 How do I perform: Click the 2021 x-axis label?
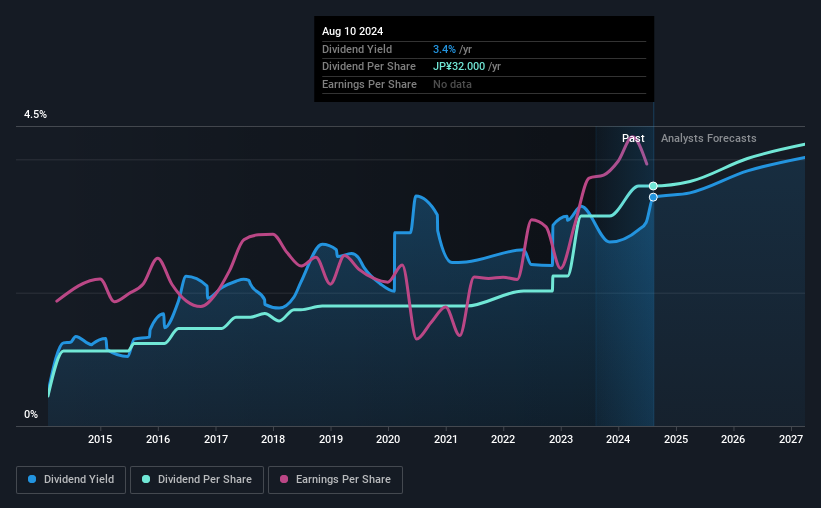pyautogui.click(x=446, y=439)
